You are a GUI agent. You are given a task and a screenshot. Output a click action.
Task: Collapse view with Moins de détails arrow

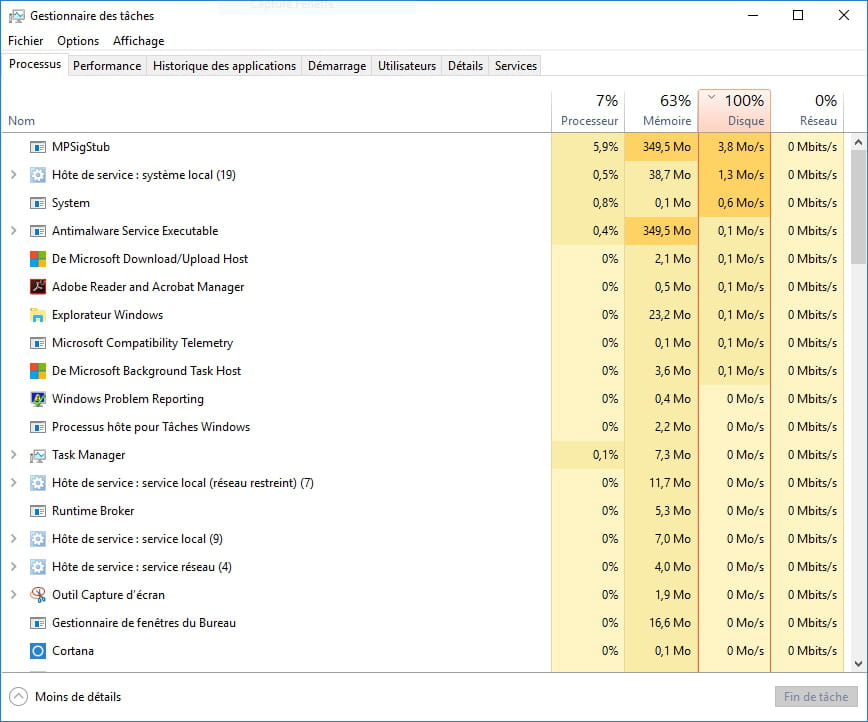(x=18, y=697)
